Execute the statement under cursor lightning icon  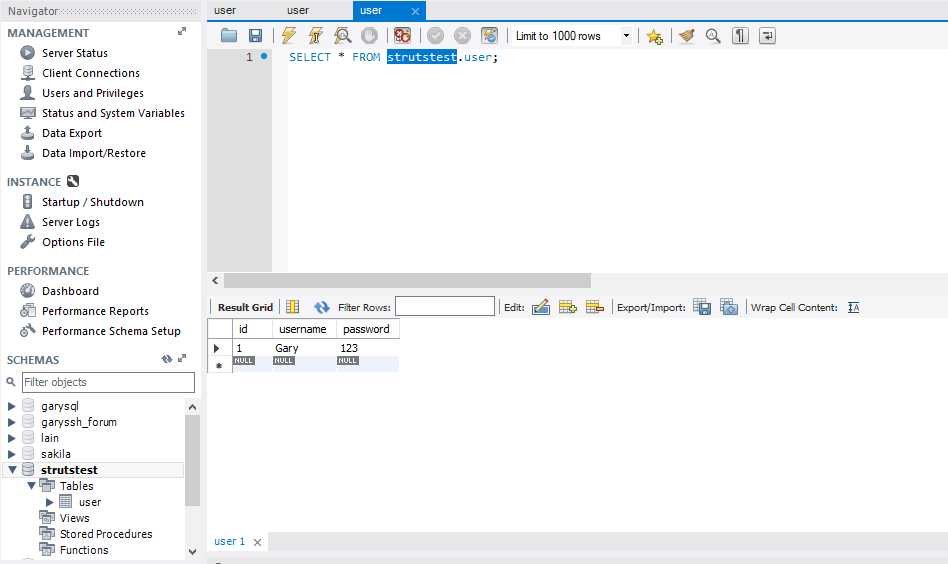[x=316, y=36]
